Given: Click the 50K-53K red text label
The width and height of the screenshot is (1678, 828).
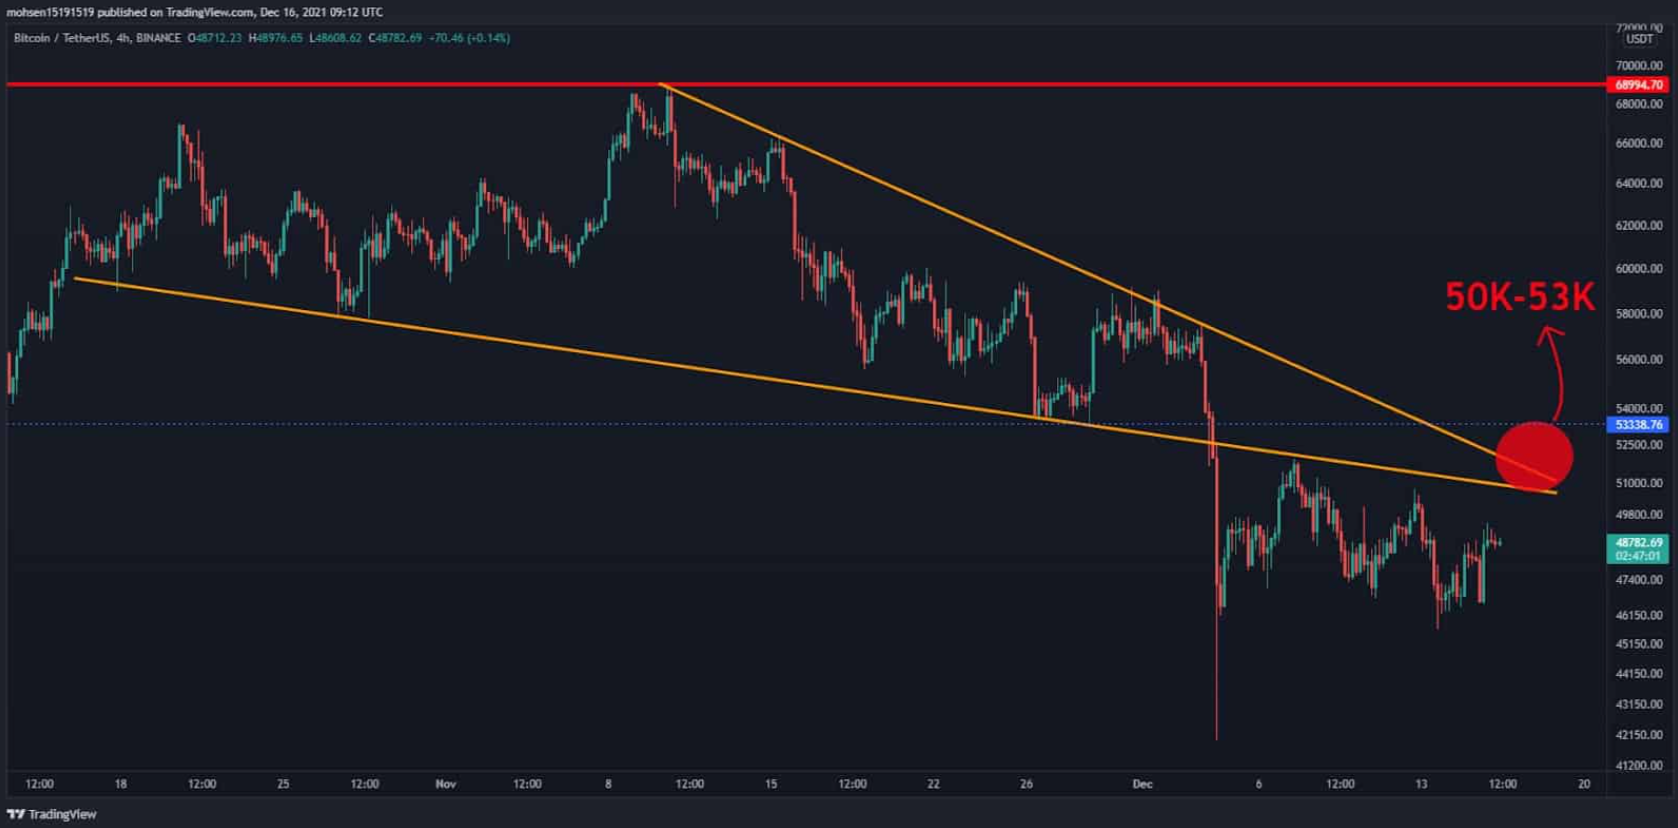Looking at the screenshot, I should 1519,297.
